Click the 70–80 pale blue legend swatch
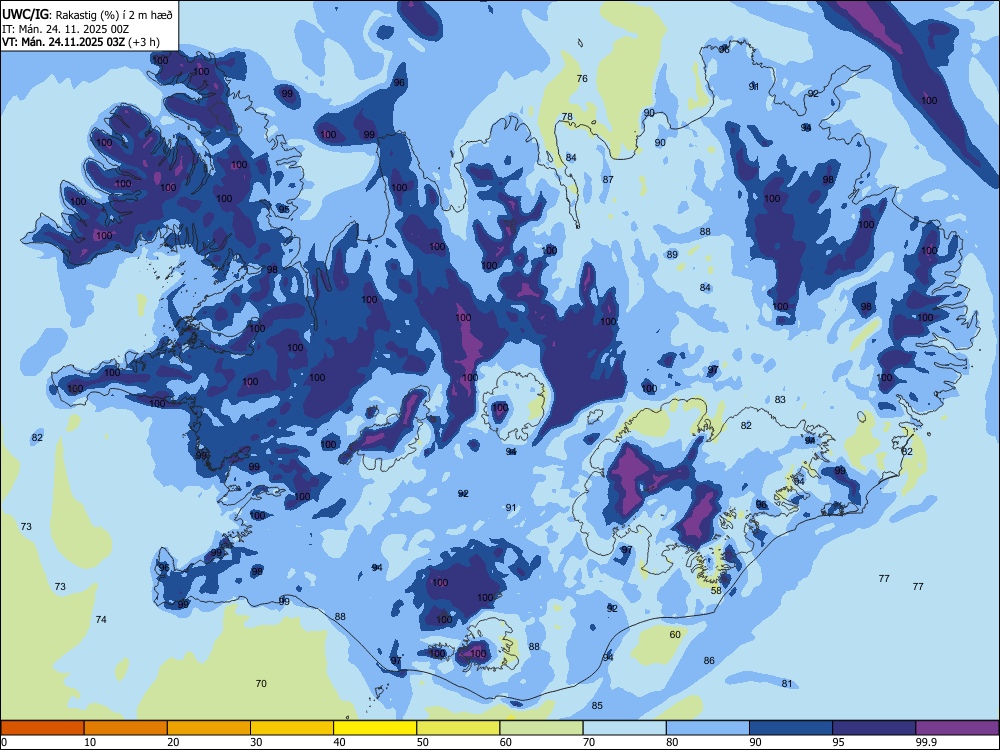 tap(624, 728)
